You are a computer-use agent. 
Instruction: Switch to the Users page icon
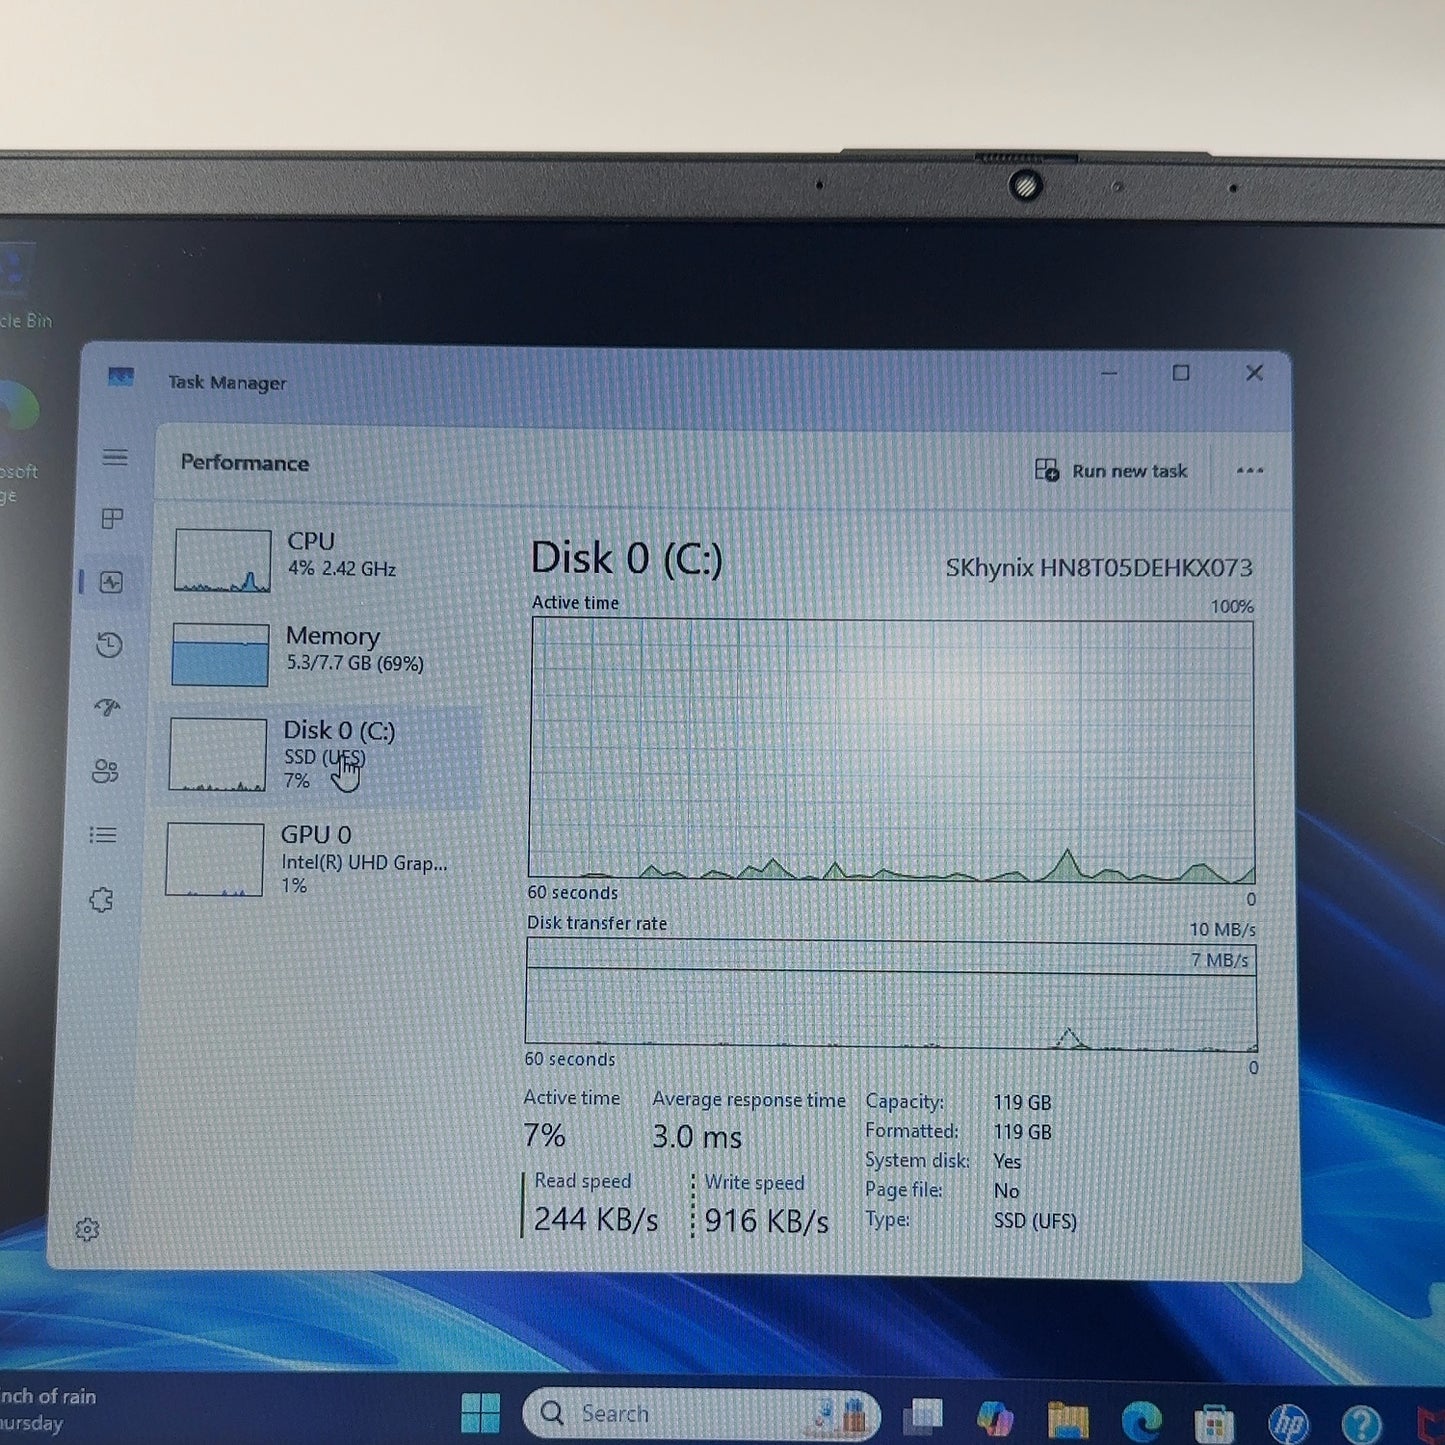[x=105, y=771]
